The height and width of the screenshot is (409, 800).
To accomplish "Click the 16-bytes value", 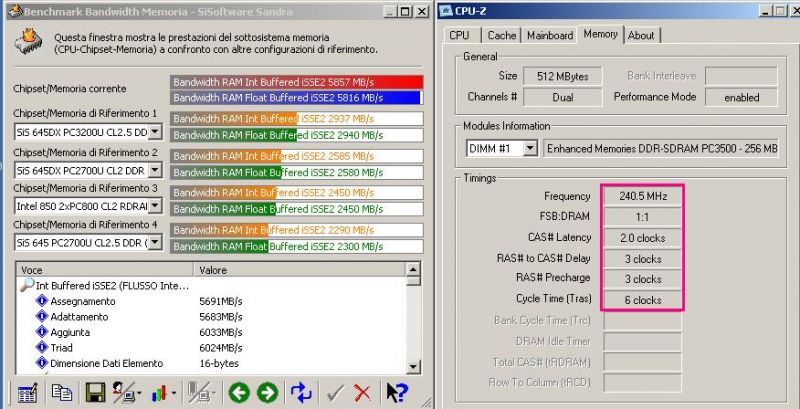I will click(219, 364).
